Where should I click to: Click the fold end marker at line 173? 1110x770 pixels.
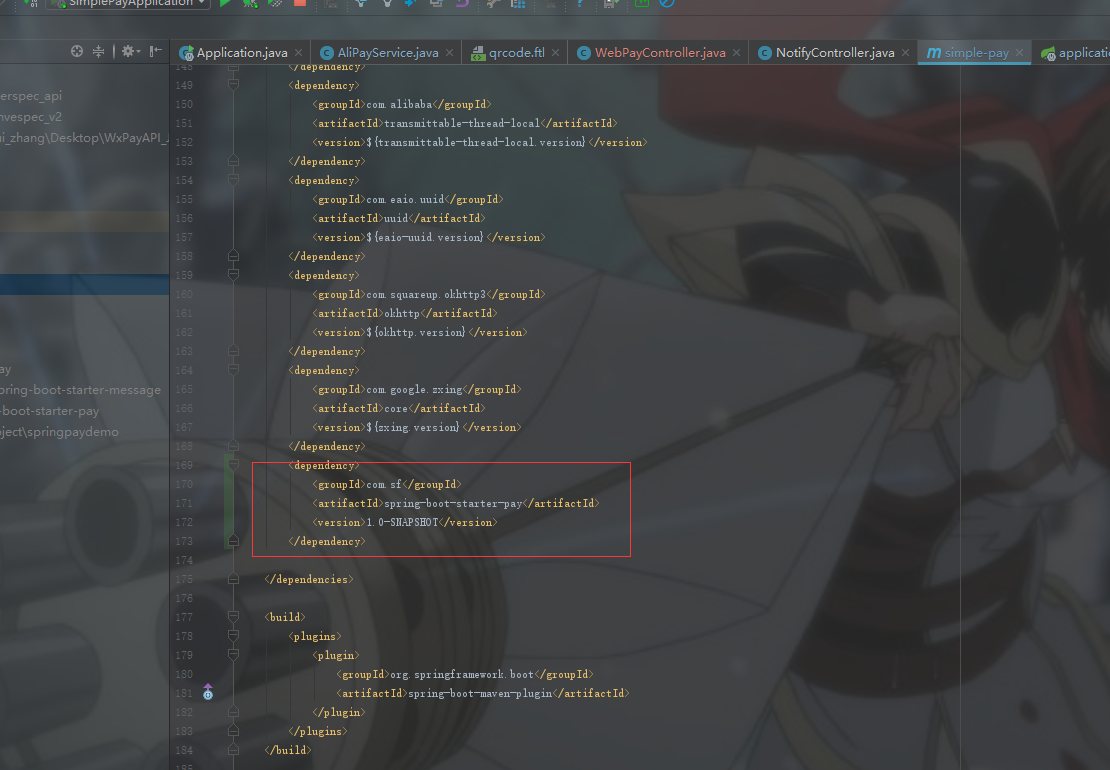point(233,541)
